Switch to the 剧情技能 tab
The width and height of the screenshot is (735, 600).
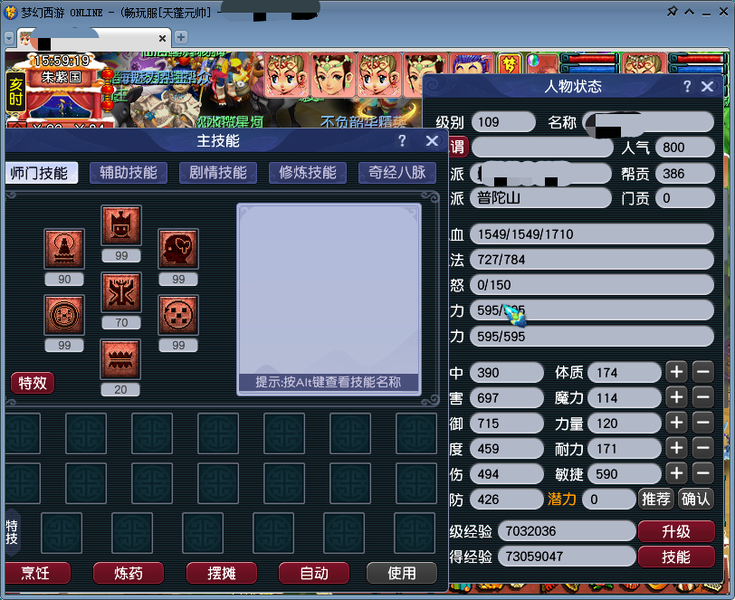point(218,172)
